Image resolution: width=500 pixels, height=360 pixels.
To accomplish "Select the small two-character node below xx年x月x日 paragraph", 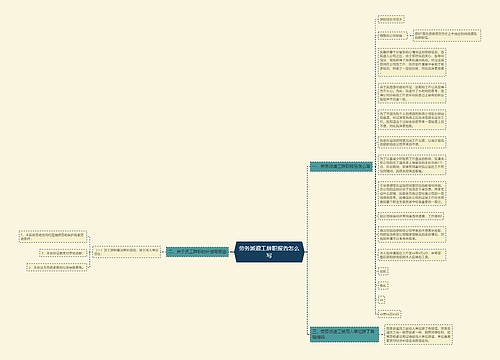I will click(x=383, y=271).
